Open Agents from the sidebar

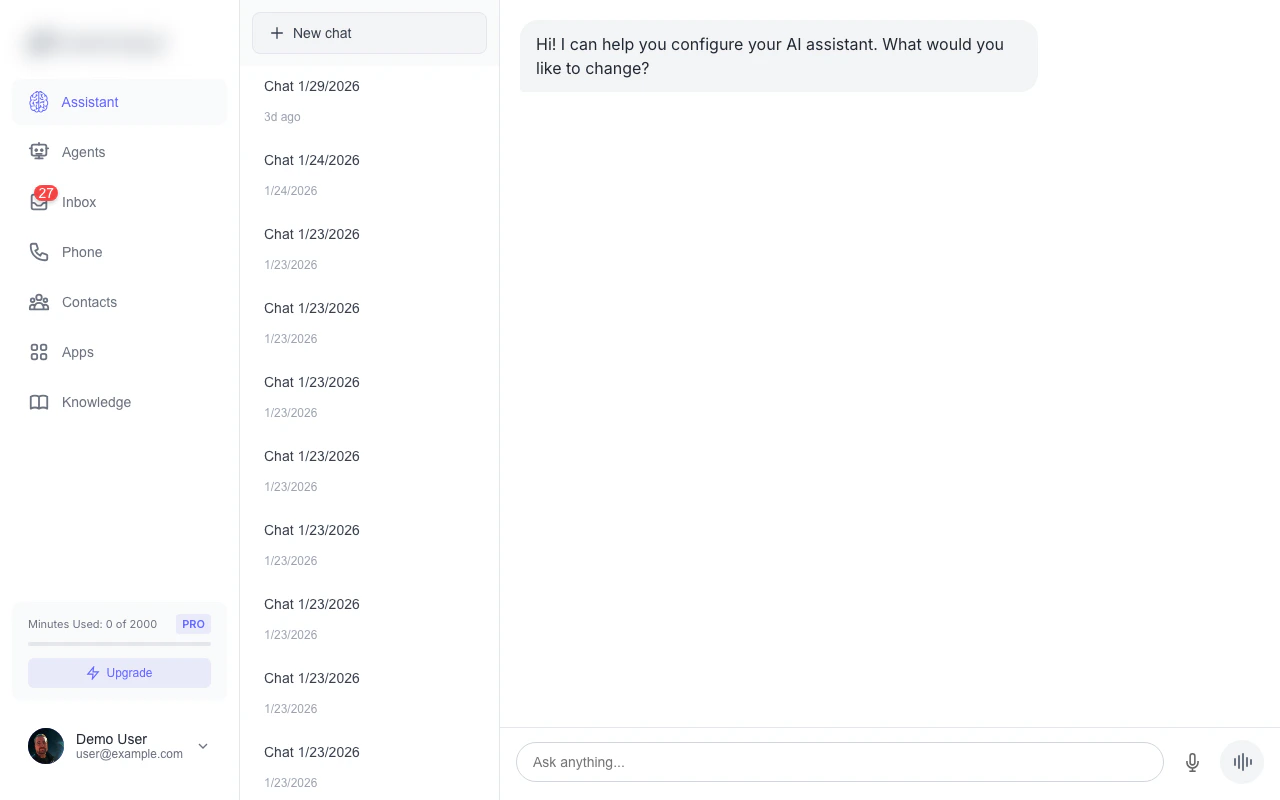click(83, 152)
